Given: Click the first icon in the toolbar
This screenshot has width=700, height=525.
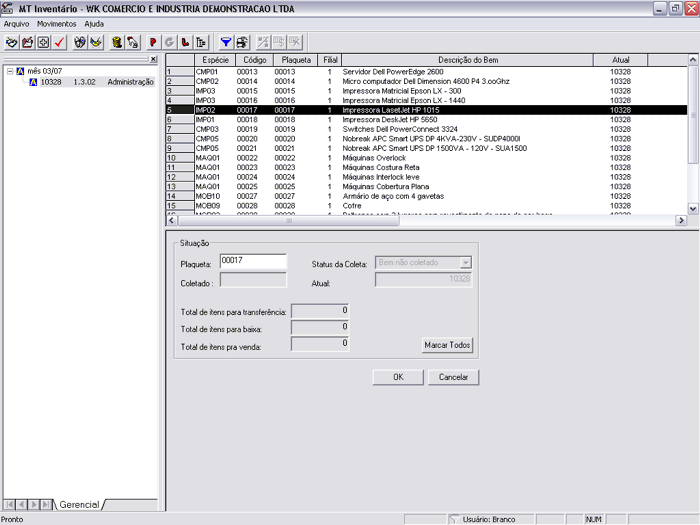Looking at the screenshot, I should pyautogui.click(x=11, y=42).
